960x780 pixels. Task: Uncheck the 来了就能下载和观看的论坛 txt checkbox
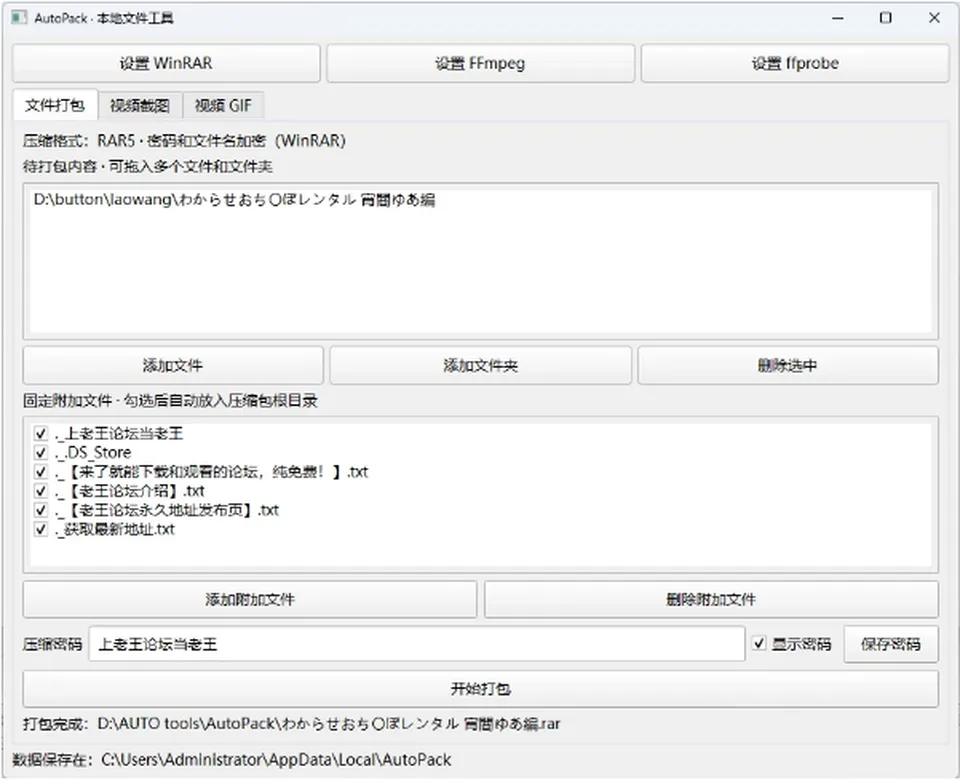pos(41,472)
